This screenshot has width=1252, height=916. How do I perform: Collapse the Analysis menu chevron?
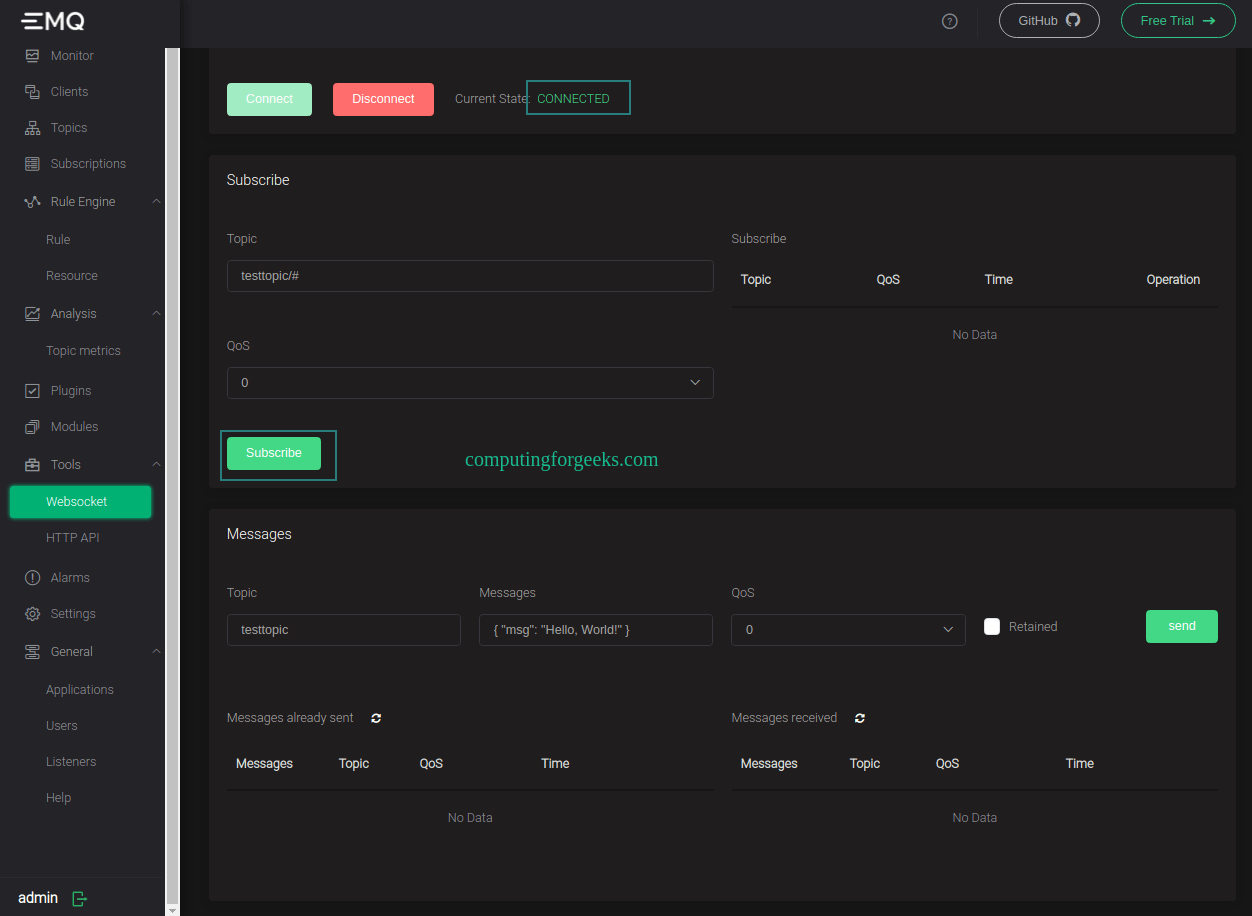(156, 314)
